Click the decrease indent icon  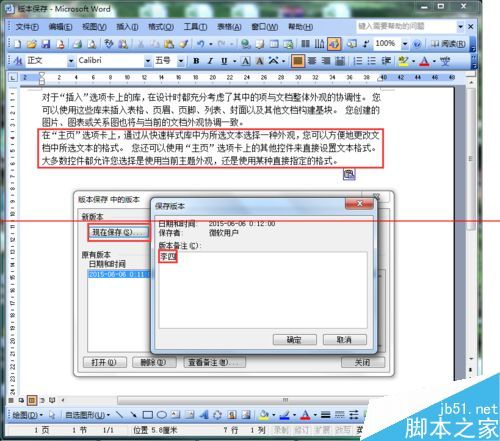pos(386,61)
